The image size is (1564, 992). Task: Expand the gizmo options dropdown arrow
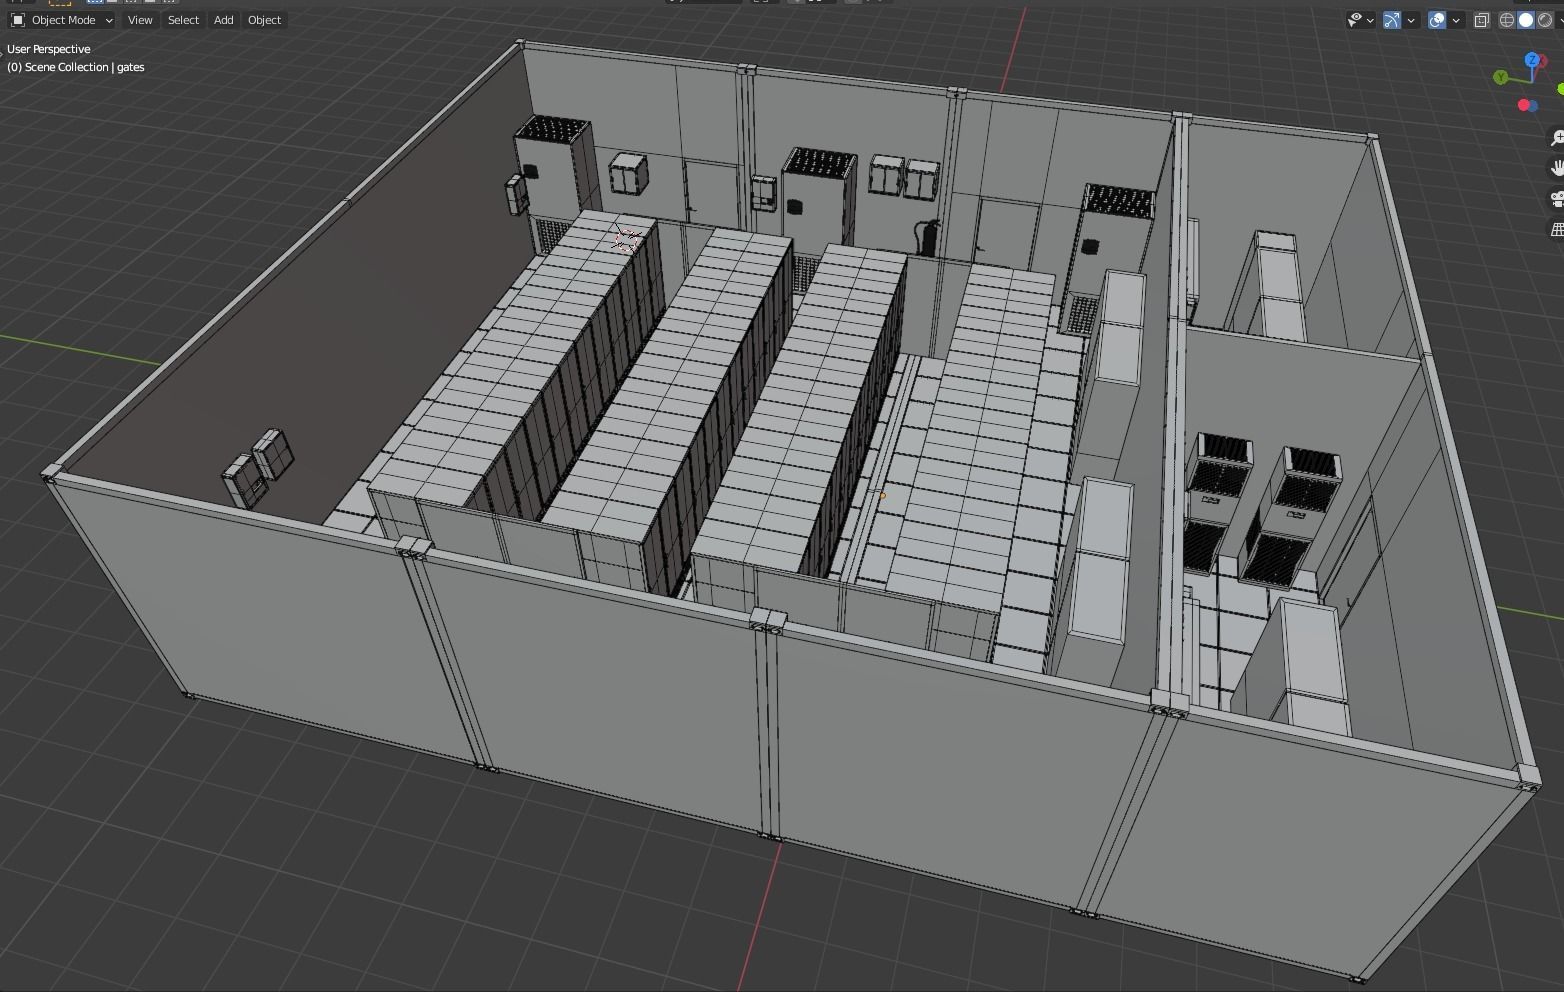point(1411,20)
